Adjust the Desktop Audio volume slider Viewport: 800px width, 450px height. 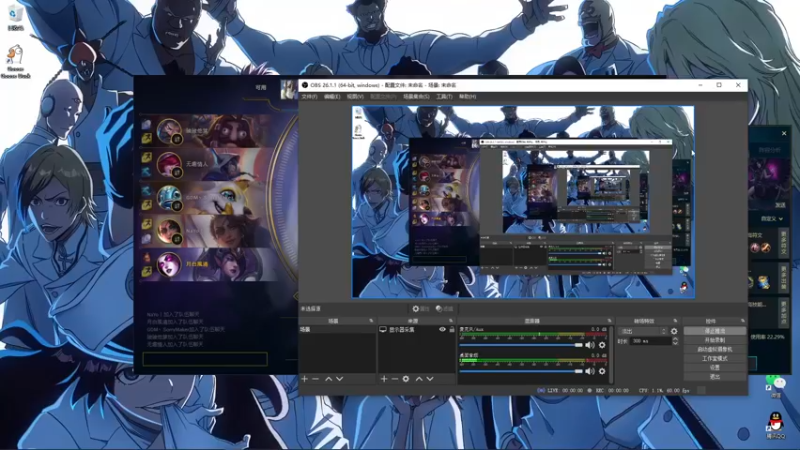(x=520, y=371)
